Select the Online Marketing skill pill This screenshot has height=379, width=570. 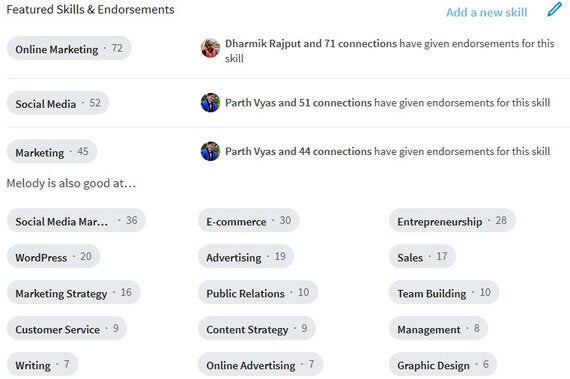(x=69, y=48)
